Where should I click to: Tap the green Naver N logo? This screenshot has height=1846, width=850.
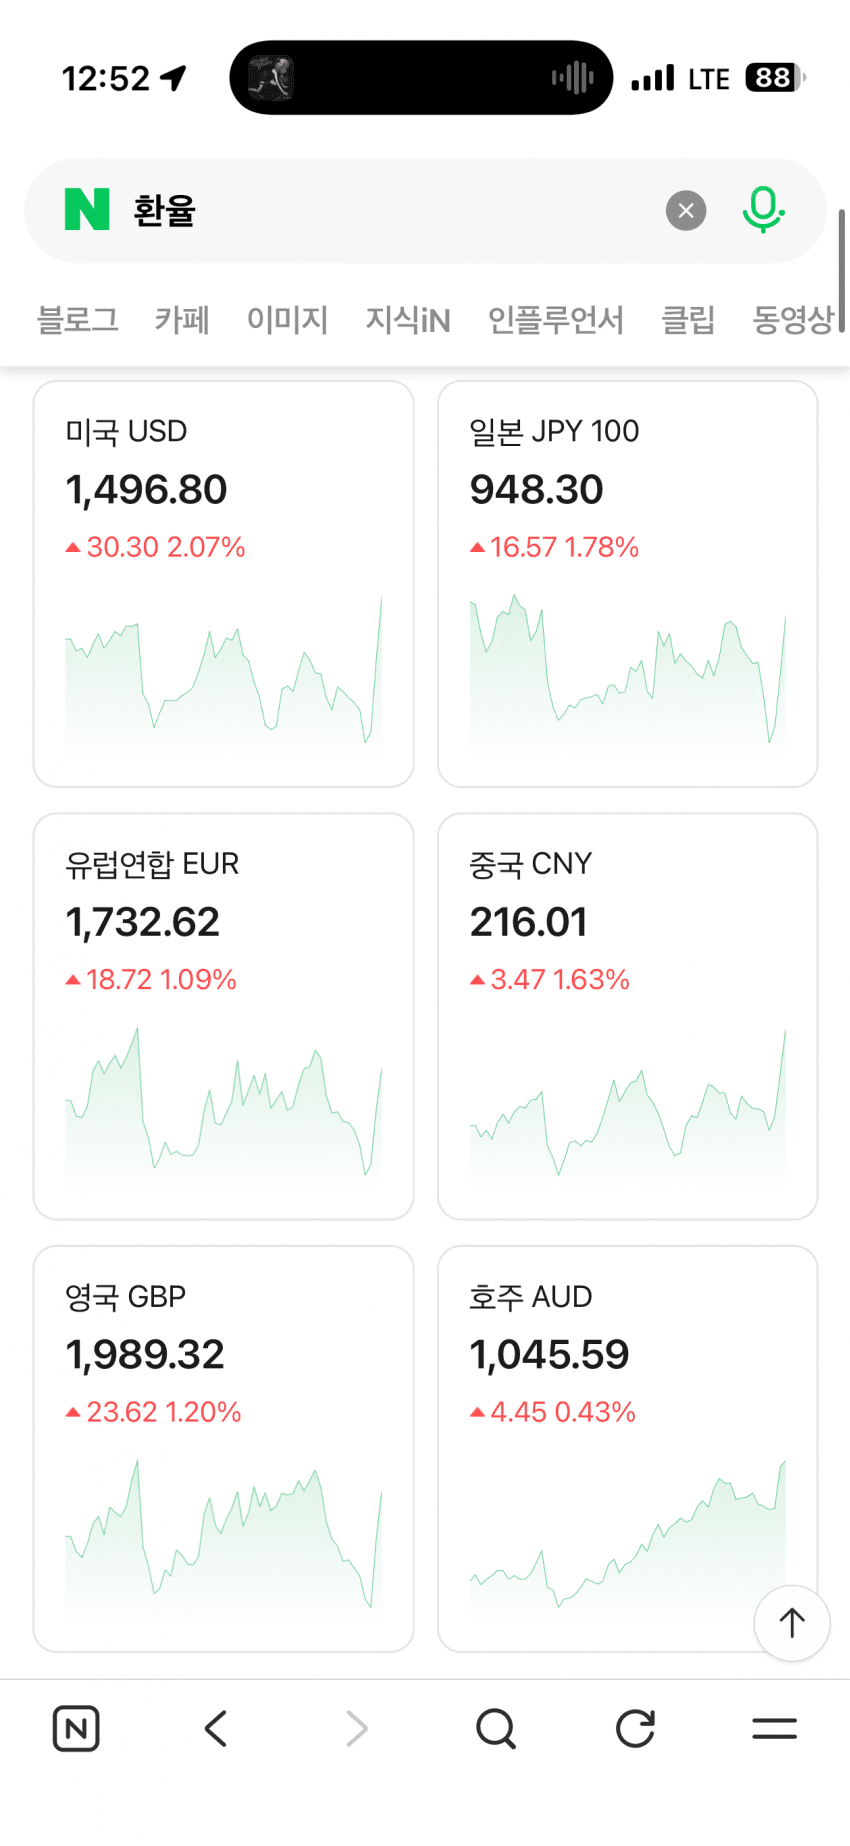click(87, 209)
